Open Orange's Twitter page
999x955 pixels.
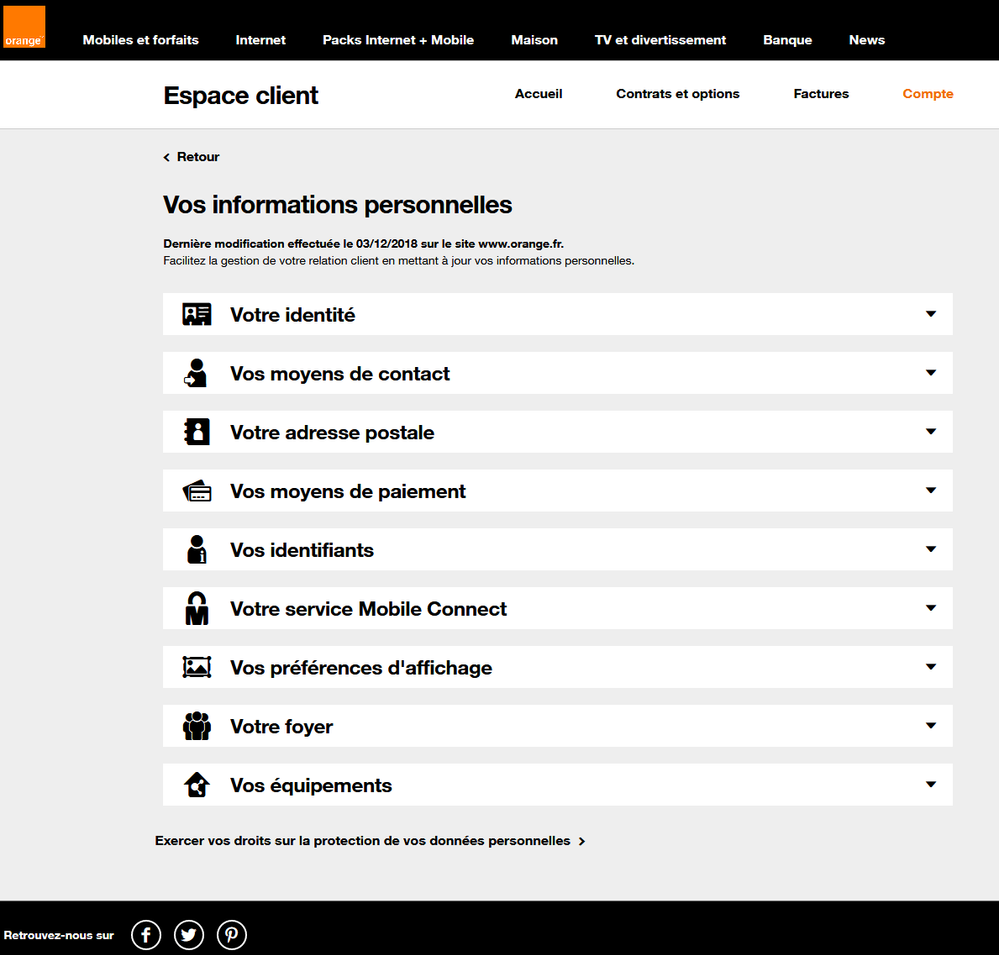[189, 935]
